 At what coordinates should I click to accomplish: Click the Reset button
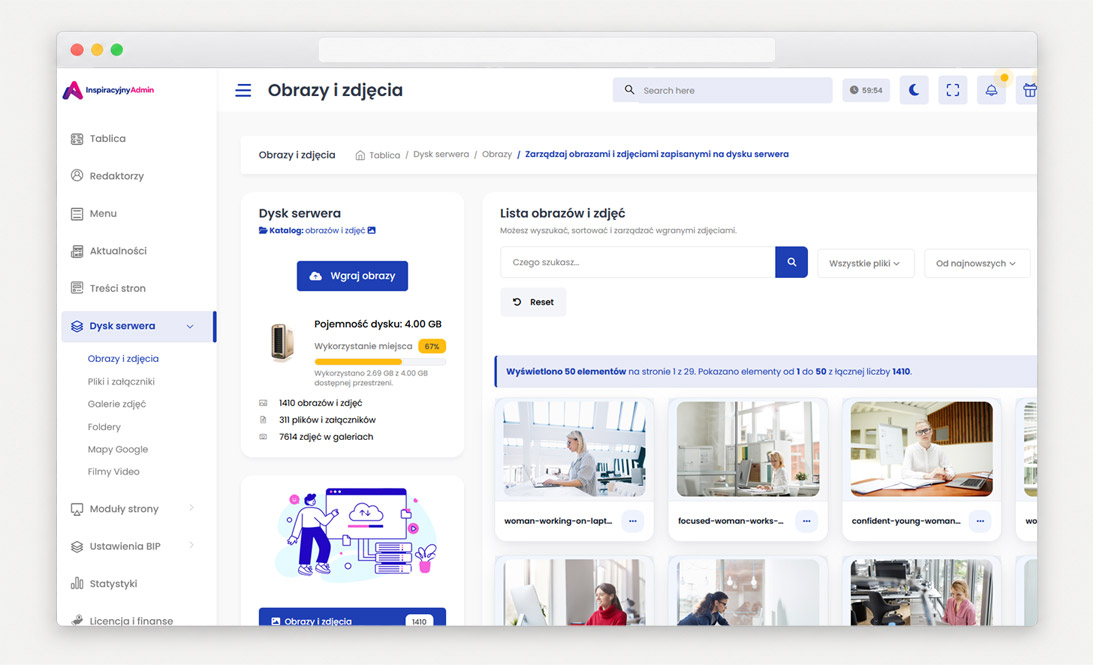533,302
